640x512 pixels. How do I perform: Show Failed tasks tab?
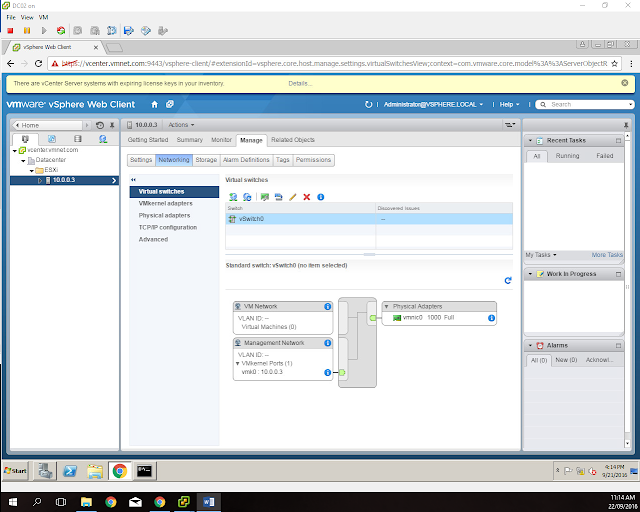(x=604, y=156)
